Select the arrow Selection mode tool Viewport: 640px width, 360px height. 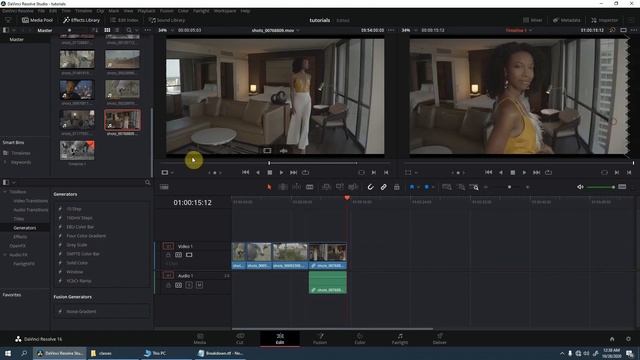[269, 187]
